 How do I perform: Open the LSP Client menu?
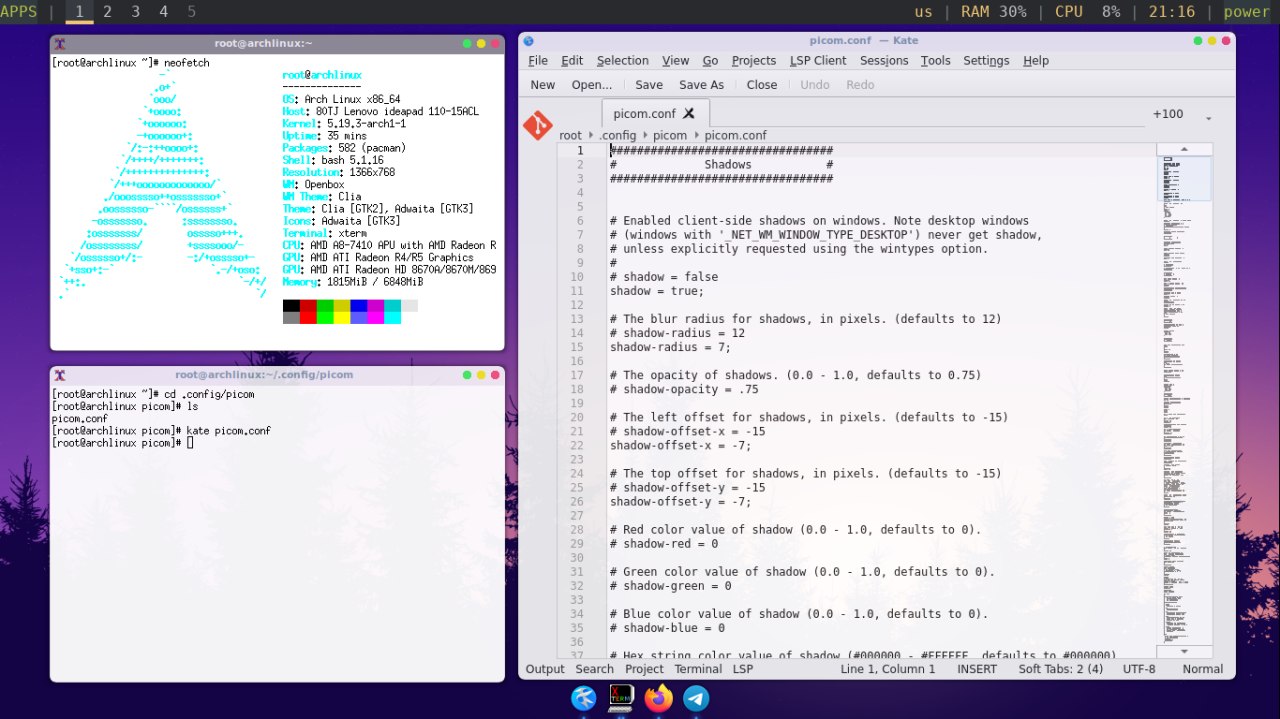coord(817,61)
